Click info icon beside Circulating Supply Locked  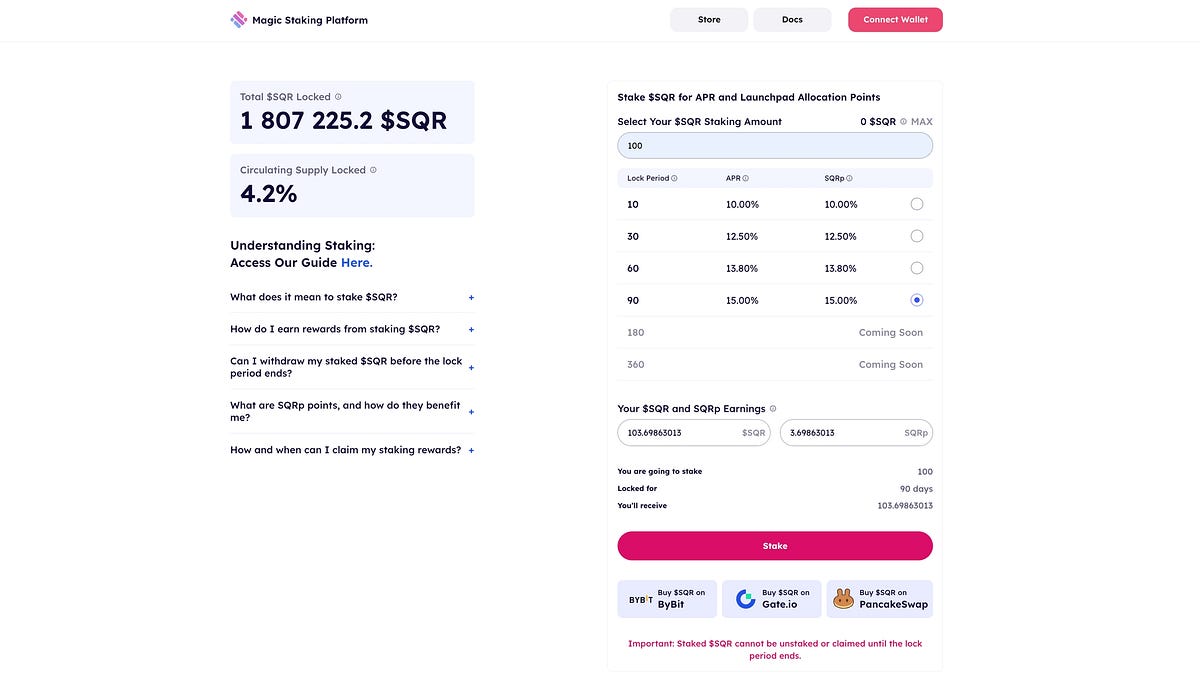pos(373,170)
